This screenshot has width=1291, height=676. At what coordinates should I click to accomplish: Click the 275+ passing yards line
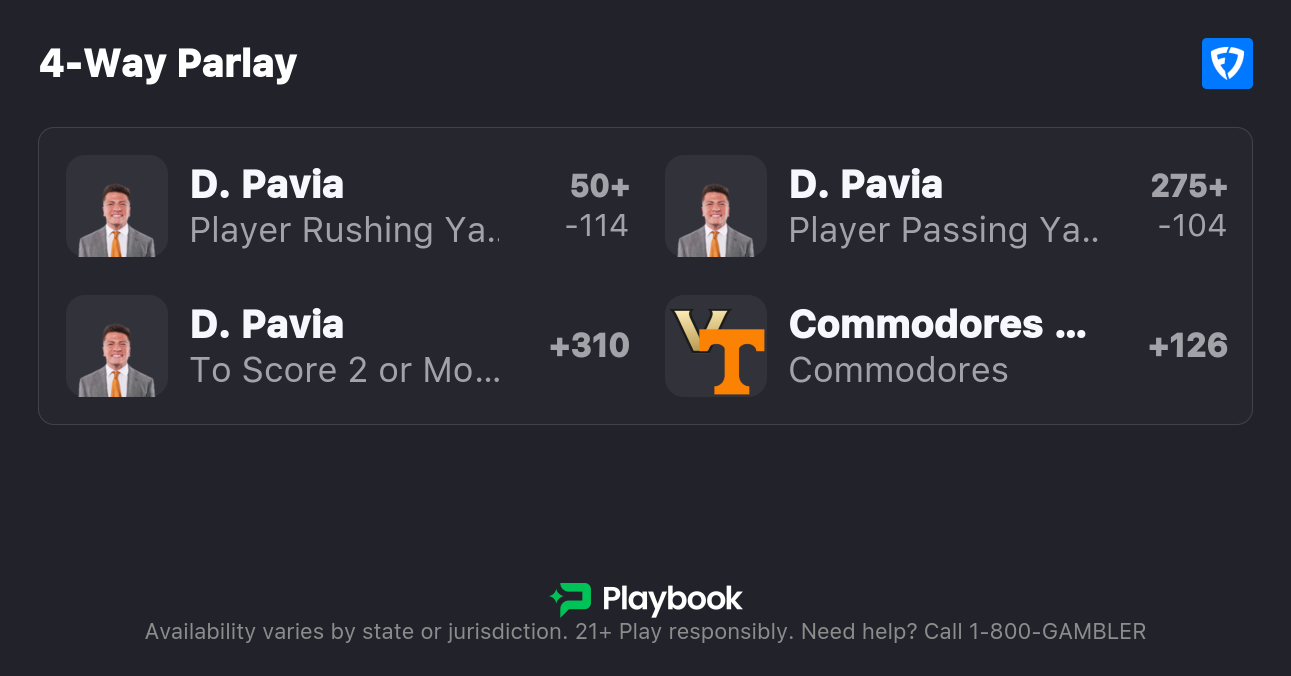pos(1189,186)
